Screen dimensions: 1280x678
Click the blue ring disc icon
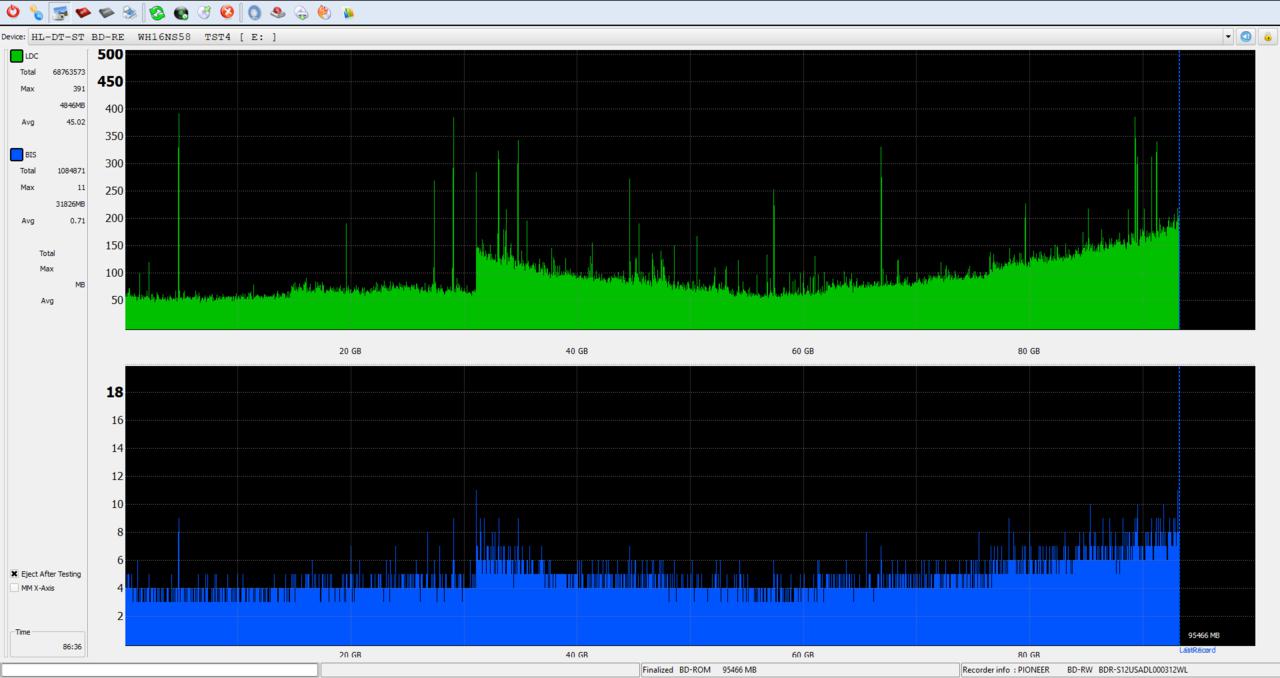(254, 13)
